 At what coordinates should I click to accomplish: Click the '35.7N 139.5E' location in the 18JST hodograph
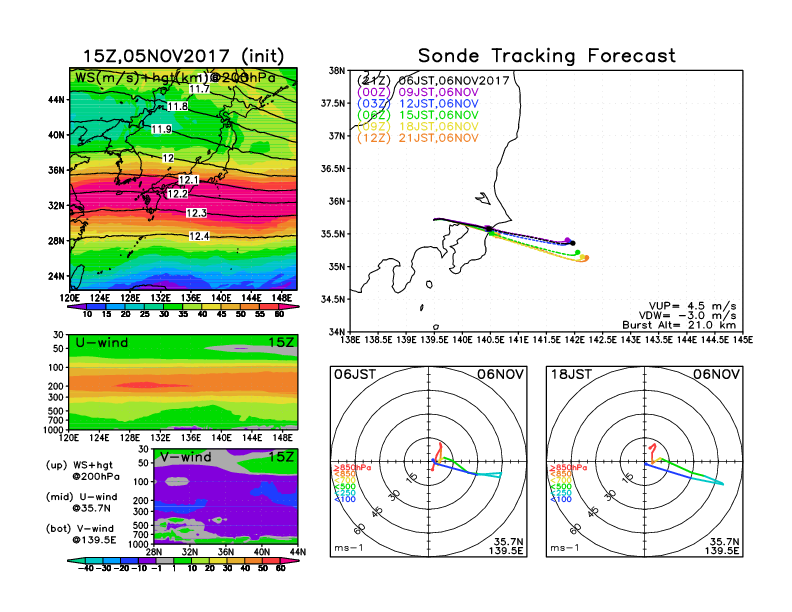point(722,546)
